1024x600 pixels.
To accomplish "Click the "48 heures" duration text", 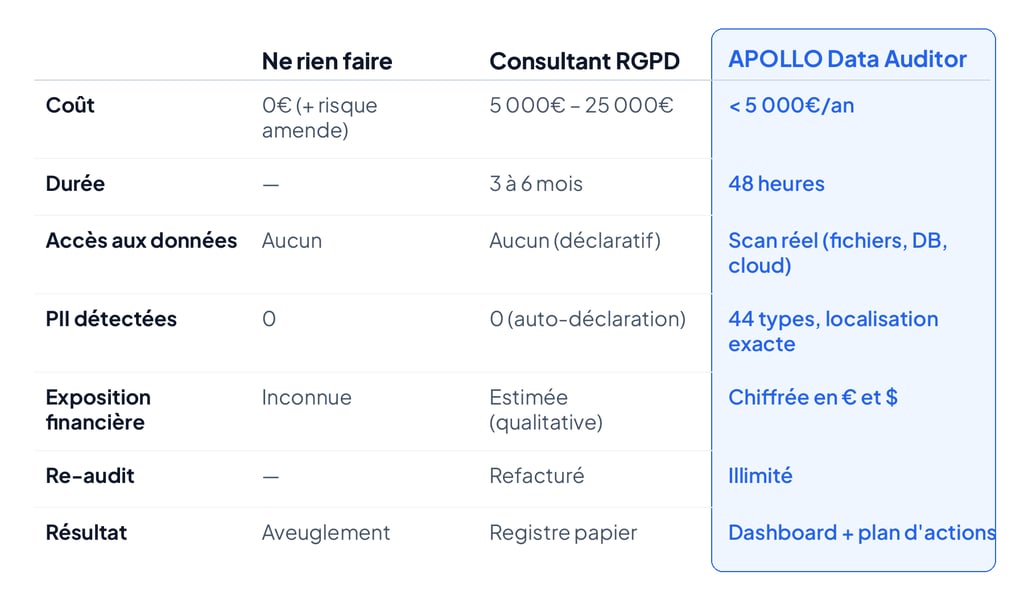I will (776, 184).
